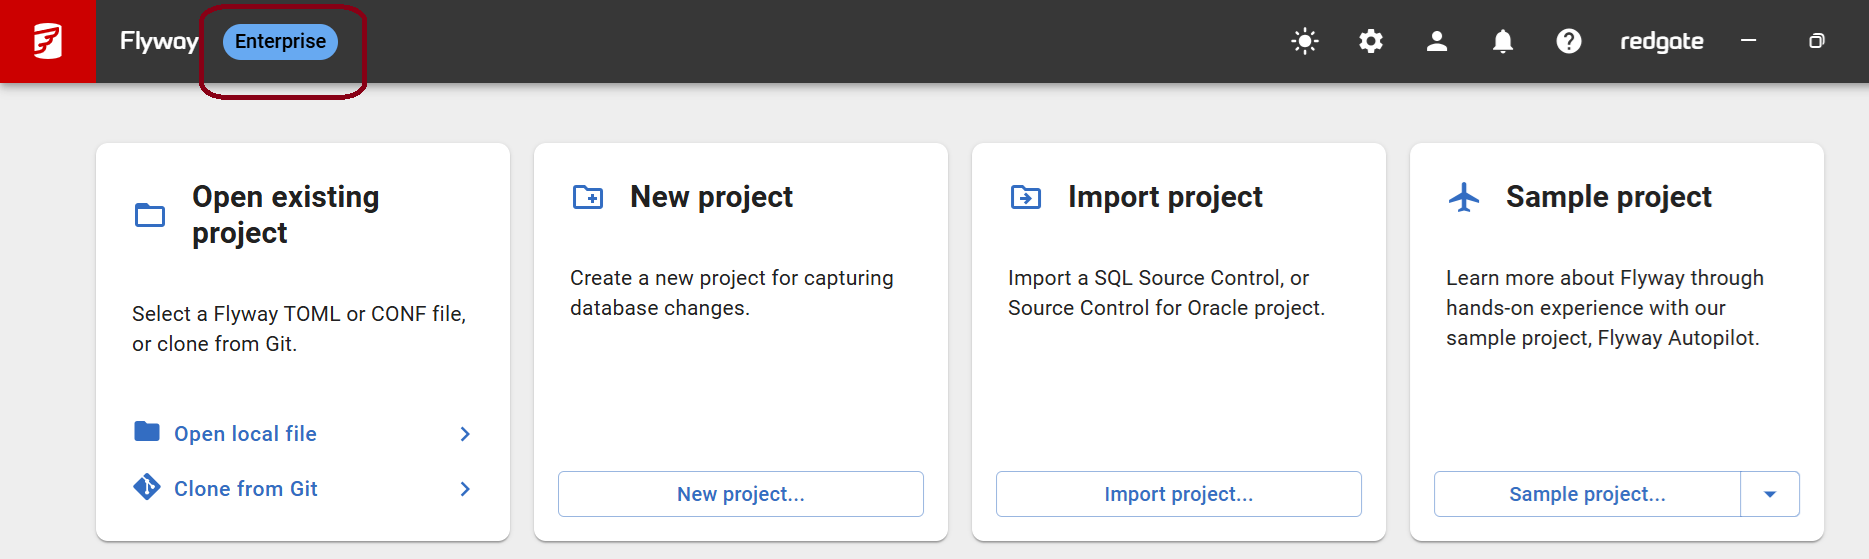Open the user account profile icon

(x=1437, y=41)
